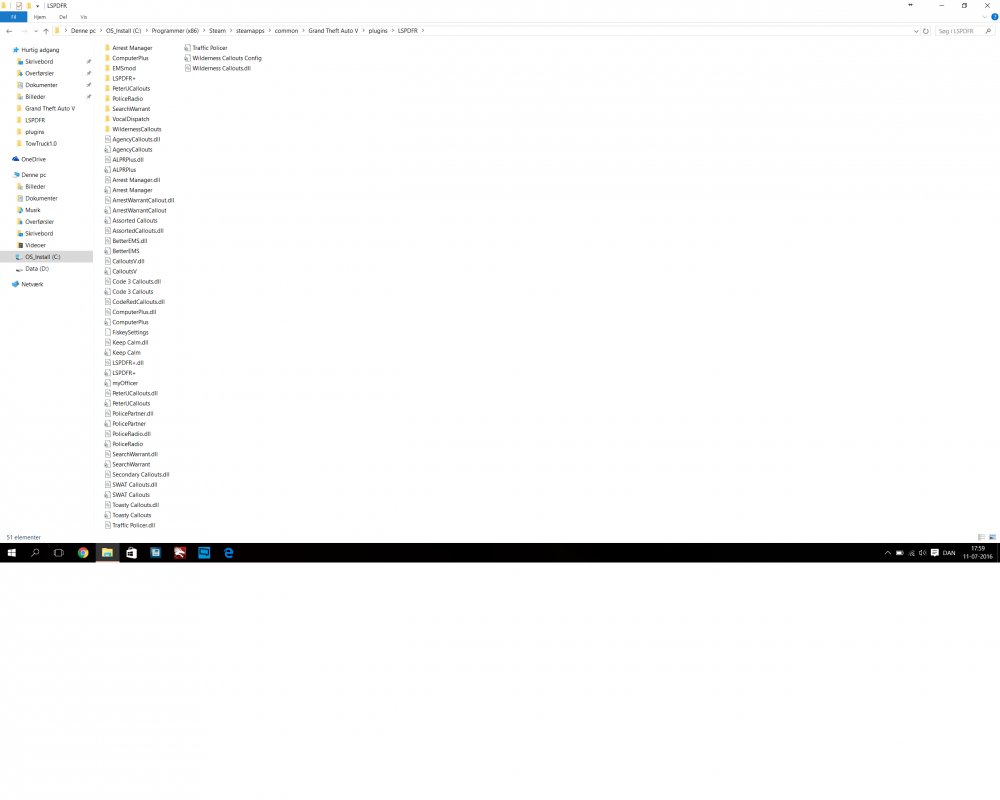
Task: Launch Microsoft Edge from taskbar
Action: pyautogui.click(x=228, y=553)
